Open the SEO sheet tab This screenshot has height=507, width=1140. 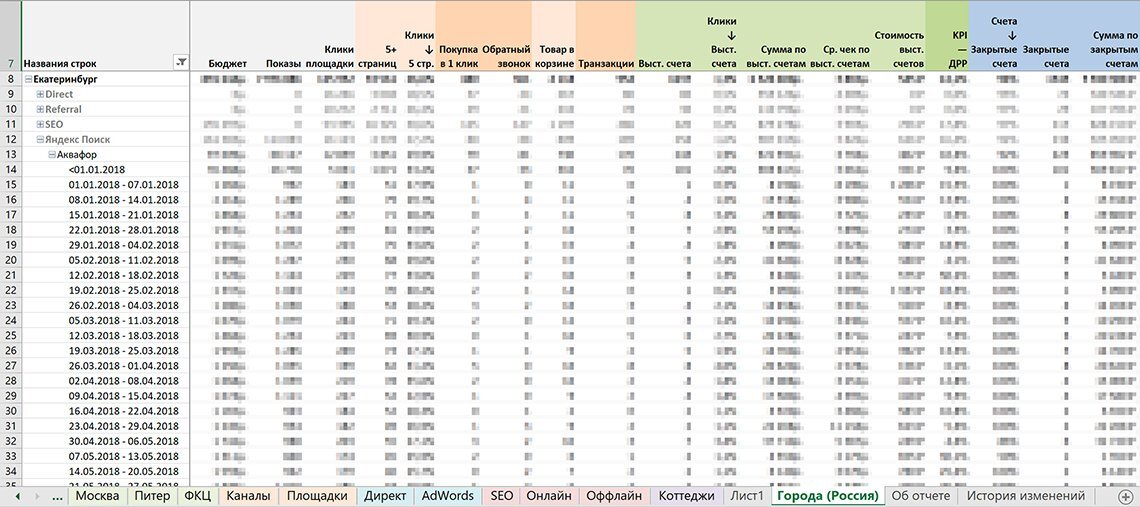click(502, 496)
